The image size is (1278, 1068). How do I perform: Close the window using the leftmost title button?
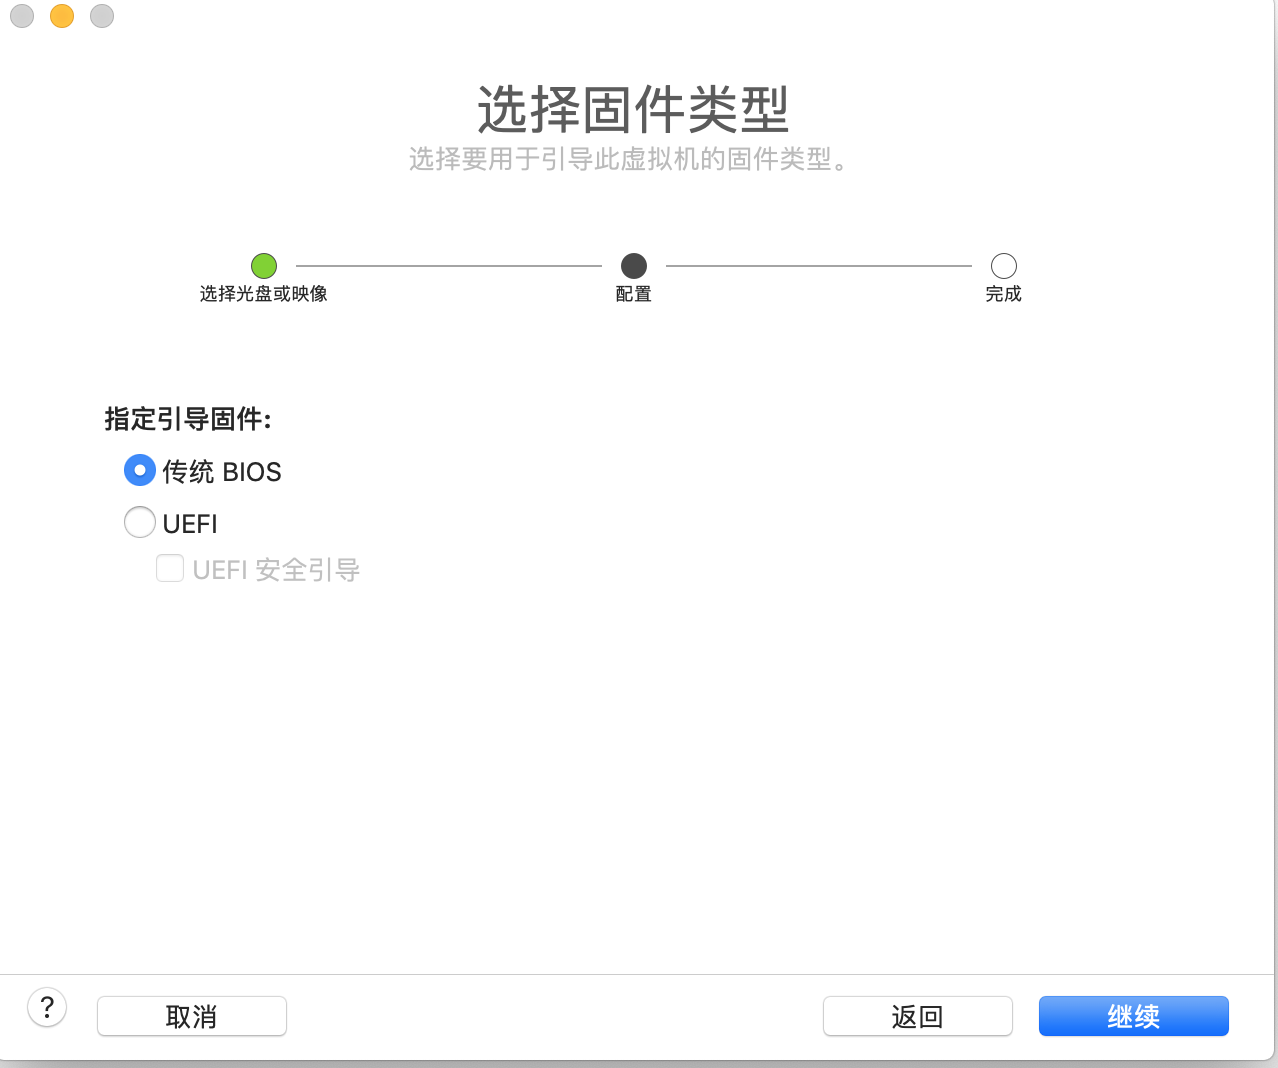click(x=22, y=16)
